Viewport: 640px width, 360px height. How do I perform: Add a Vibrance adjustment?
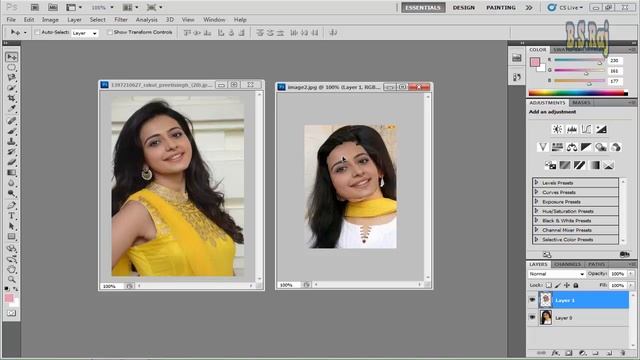coord(542,147)
